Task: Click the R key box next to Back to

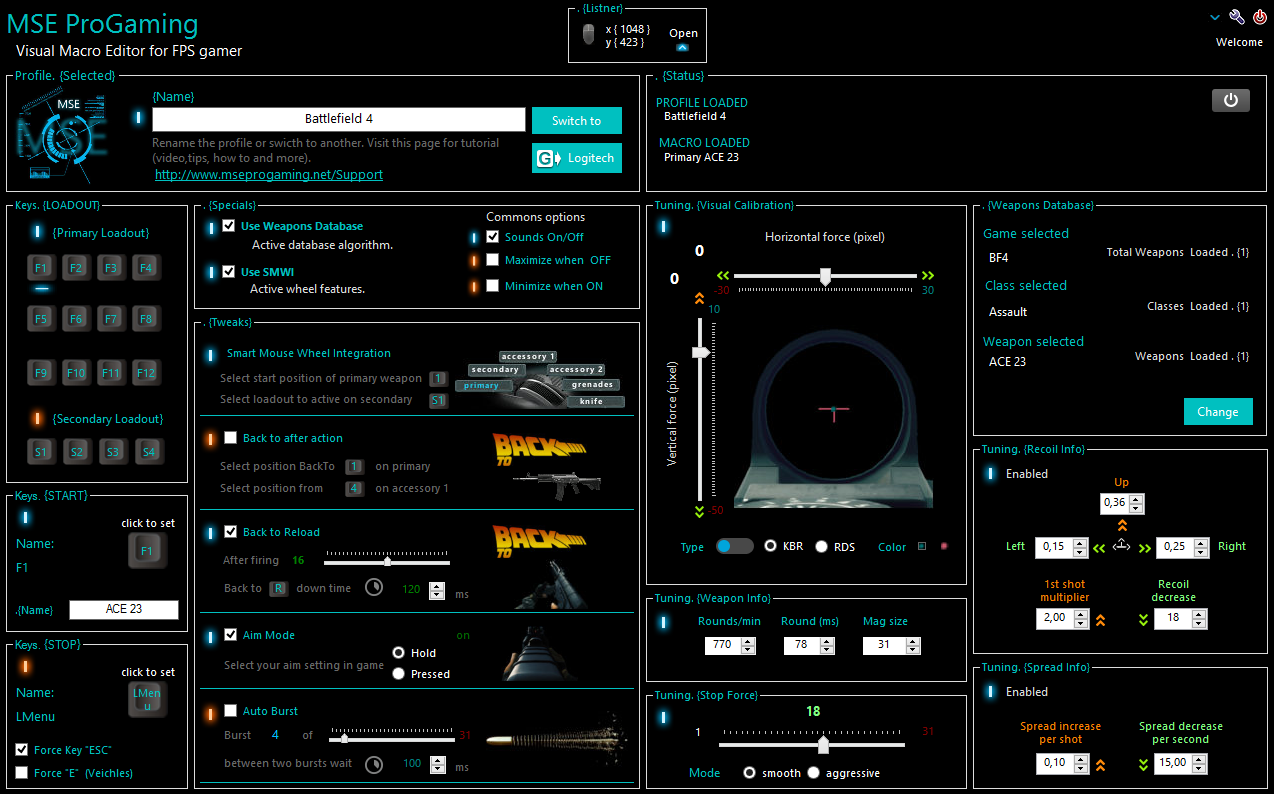Action: [x=278, y=588]
